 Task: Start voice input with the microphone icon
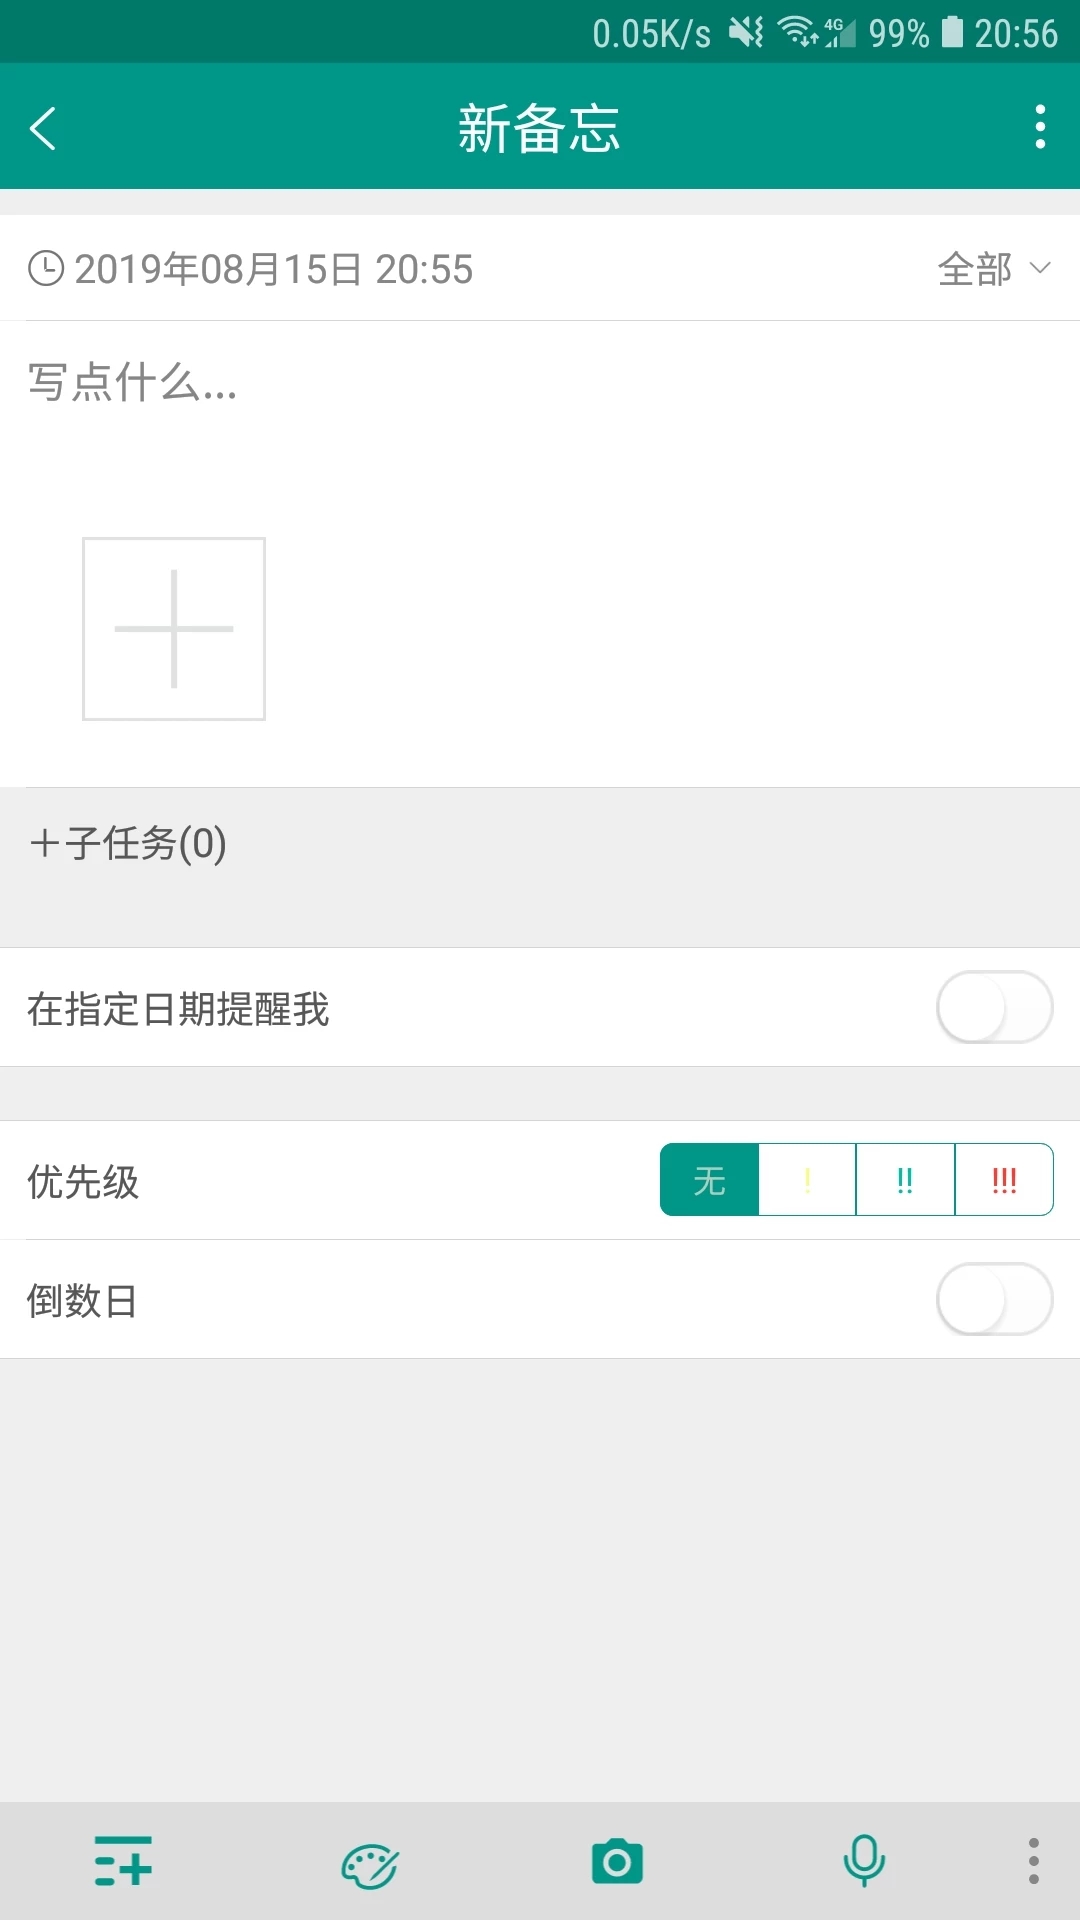coord(863,1862)
